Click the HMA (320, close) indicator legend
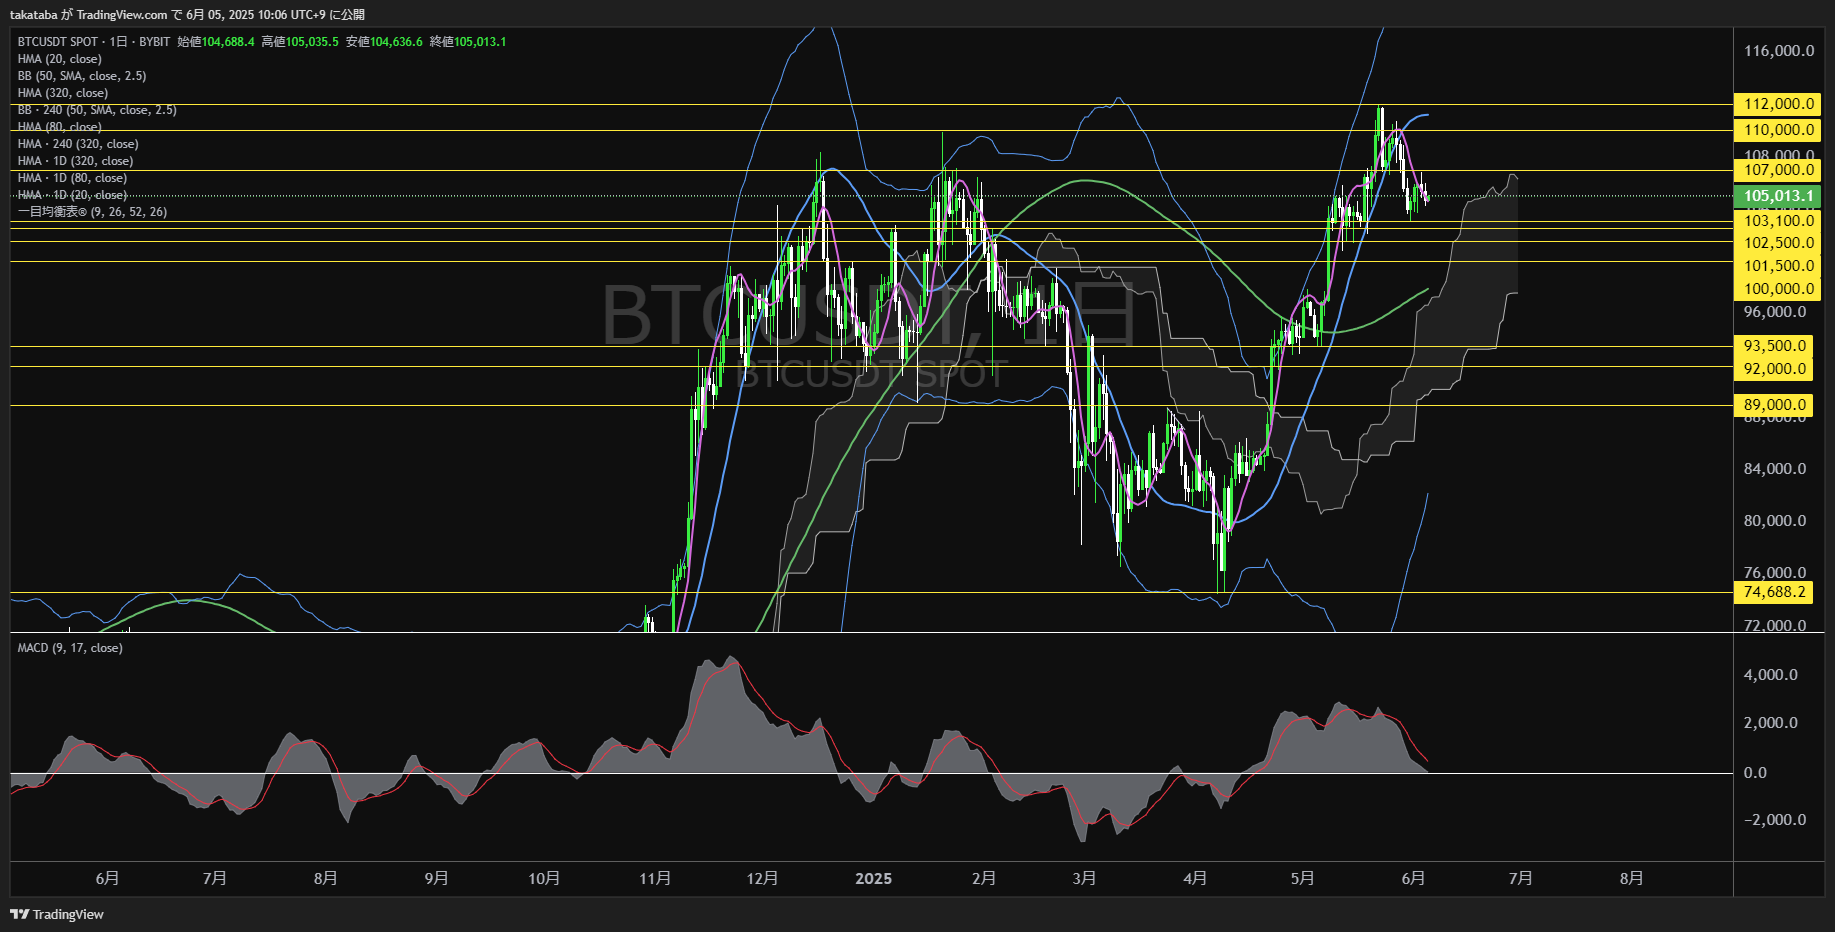 pyautogui.click(x=63, y=93)
